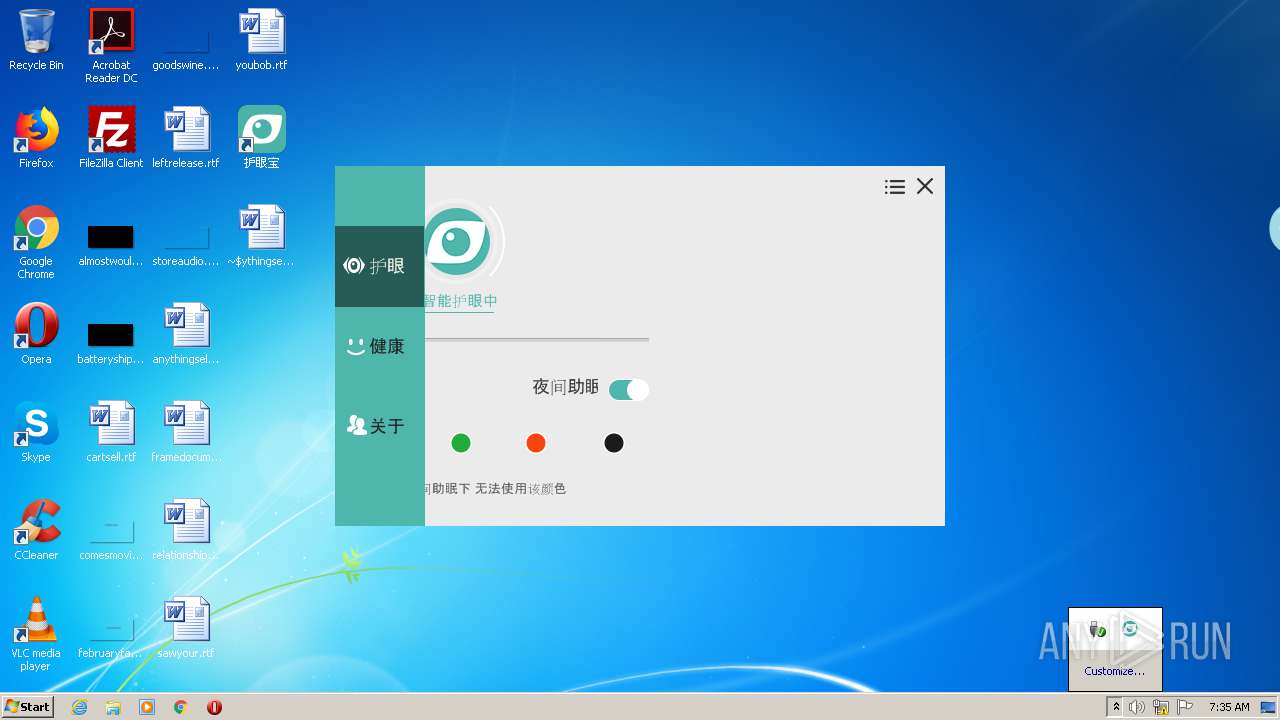This screenshot has height=720, width=1280.
Task: Open the volume speaker tray icon
Action: click(x=1137, y=707)
